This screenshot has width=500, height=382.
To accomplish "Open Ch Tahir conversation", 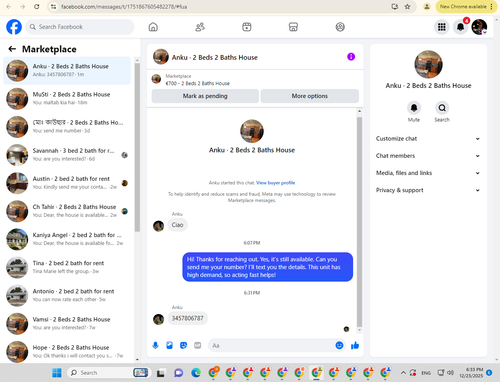I will (67, 211).
